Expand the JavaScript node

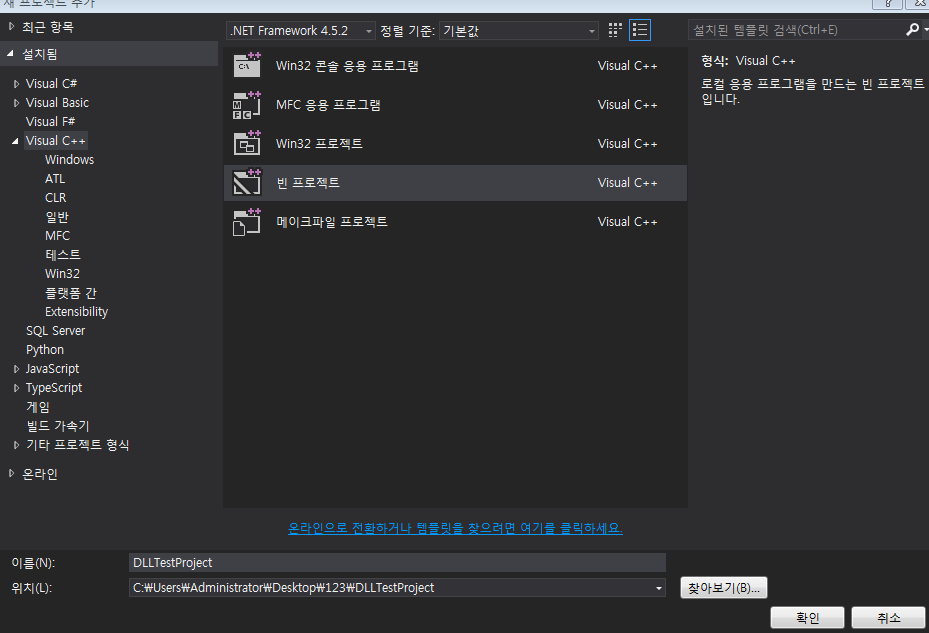(16, 369)
